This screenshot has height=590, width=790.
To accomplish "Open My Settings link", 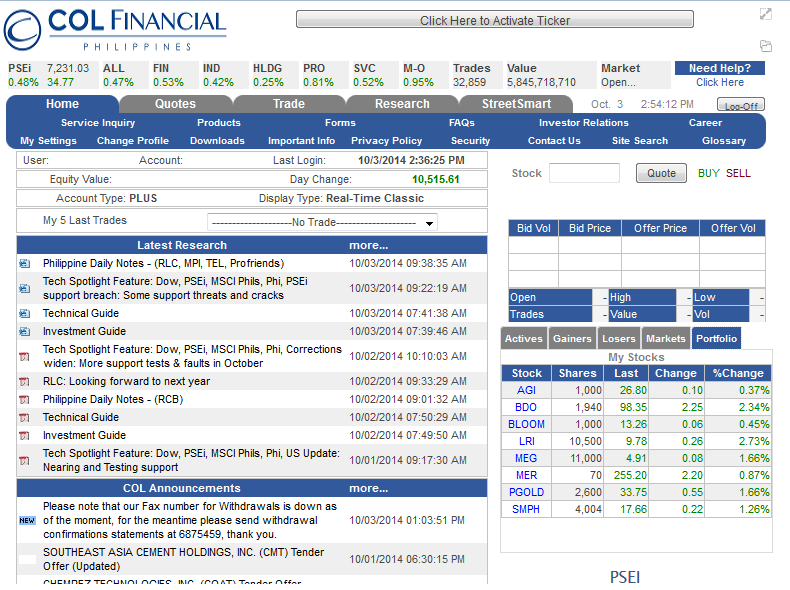I will click(48, 141).
